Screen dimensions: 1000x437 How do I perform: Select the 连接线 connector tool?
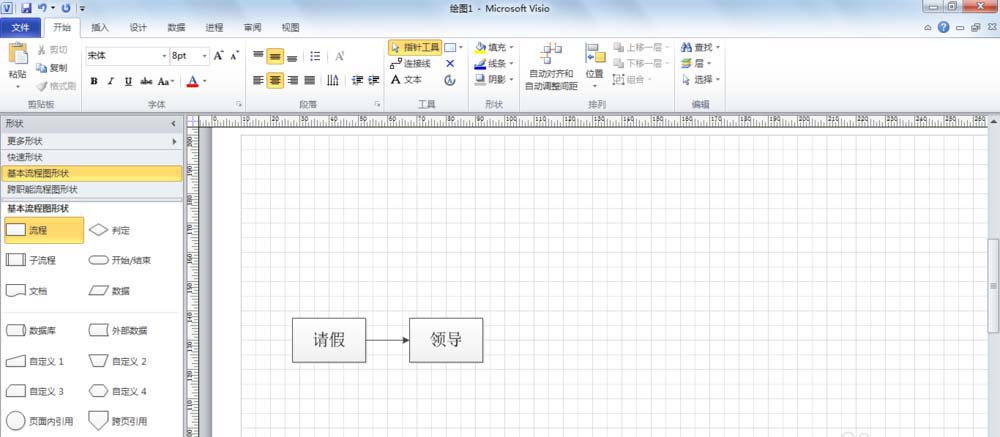pos(412,63)
